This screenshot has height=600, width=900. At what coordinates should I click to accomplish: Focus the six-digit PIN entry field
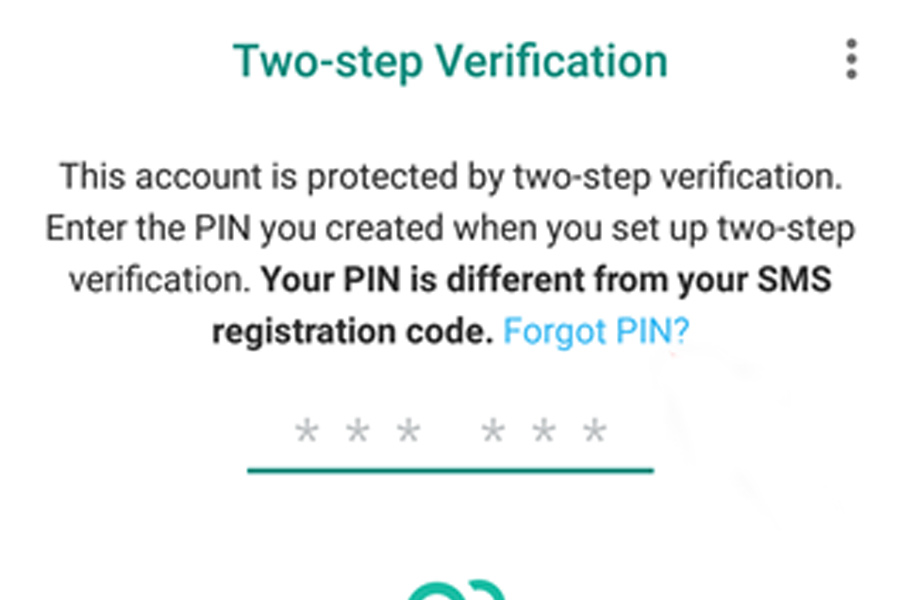coord(450,433)
